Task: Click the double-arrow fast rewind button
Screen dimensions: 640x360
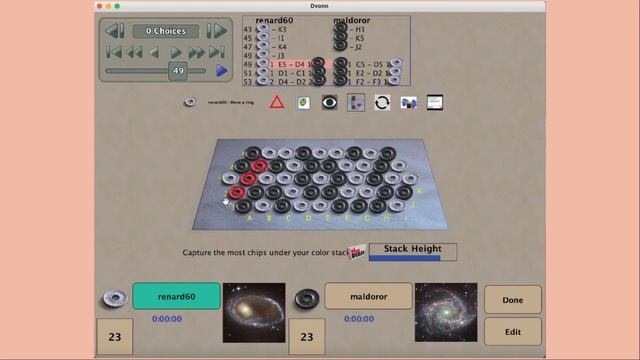Action: pyautogui.click(x=134, y=52)
